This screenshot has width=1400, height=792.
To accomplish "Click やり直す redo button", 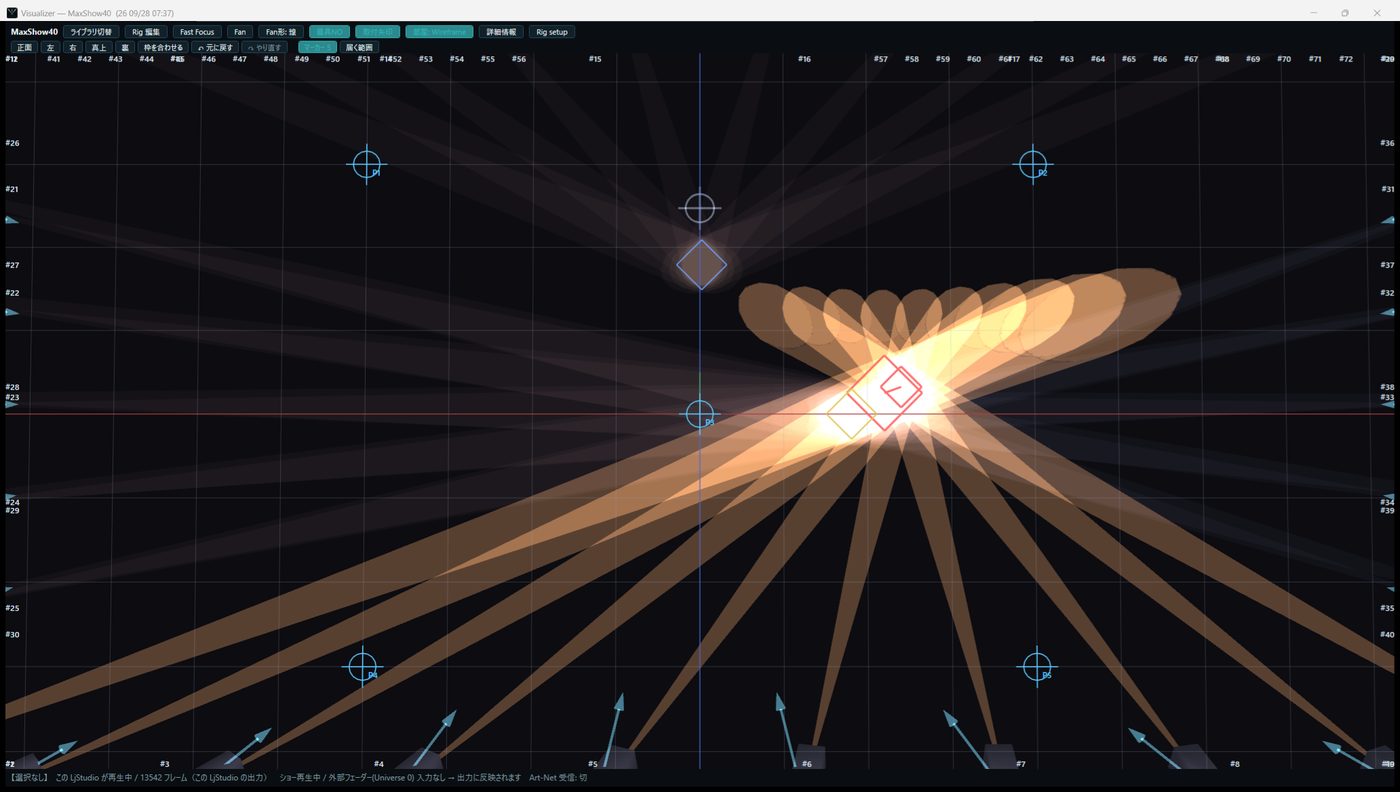I will [265, 47].
